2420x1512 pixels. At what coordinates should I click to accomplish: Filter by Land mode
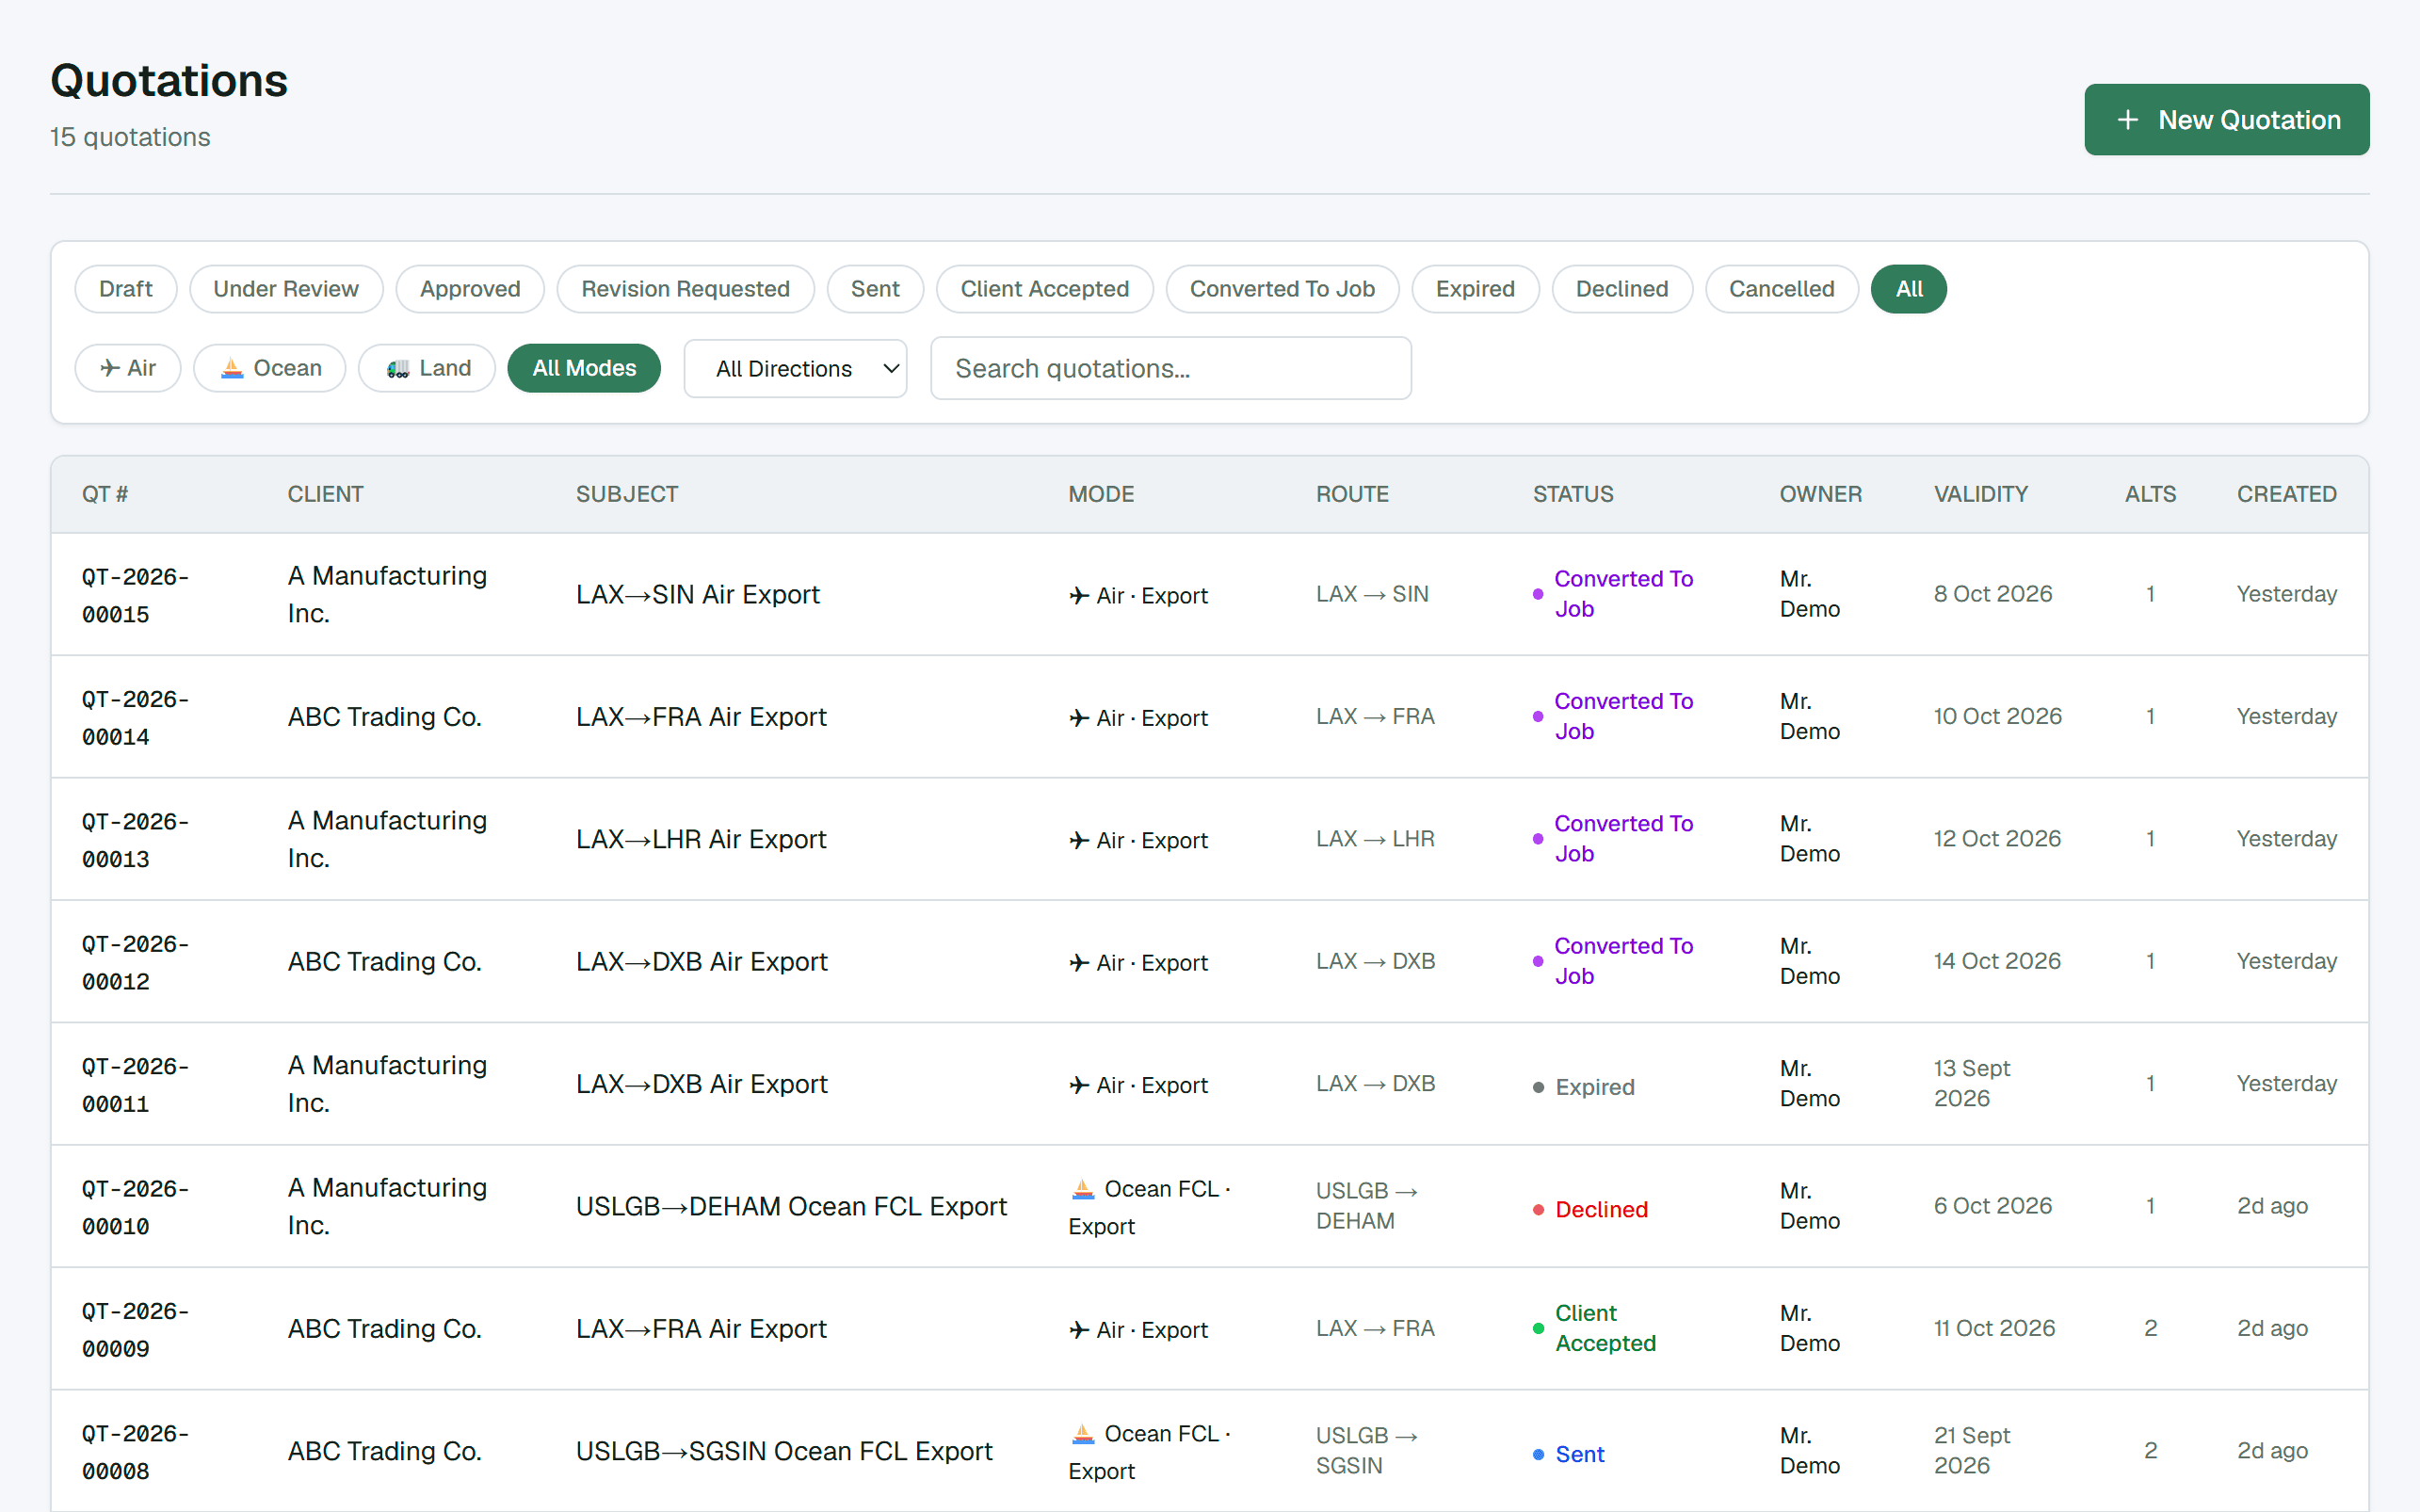tap(427, 368)
